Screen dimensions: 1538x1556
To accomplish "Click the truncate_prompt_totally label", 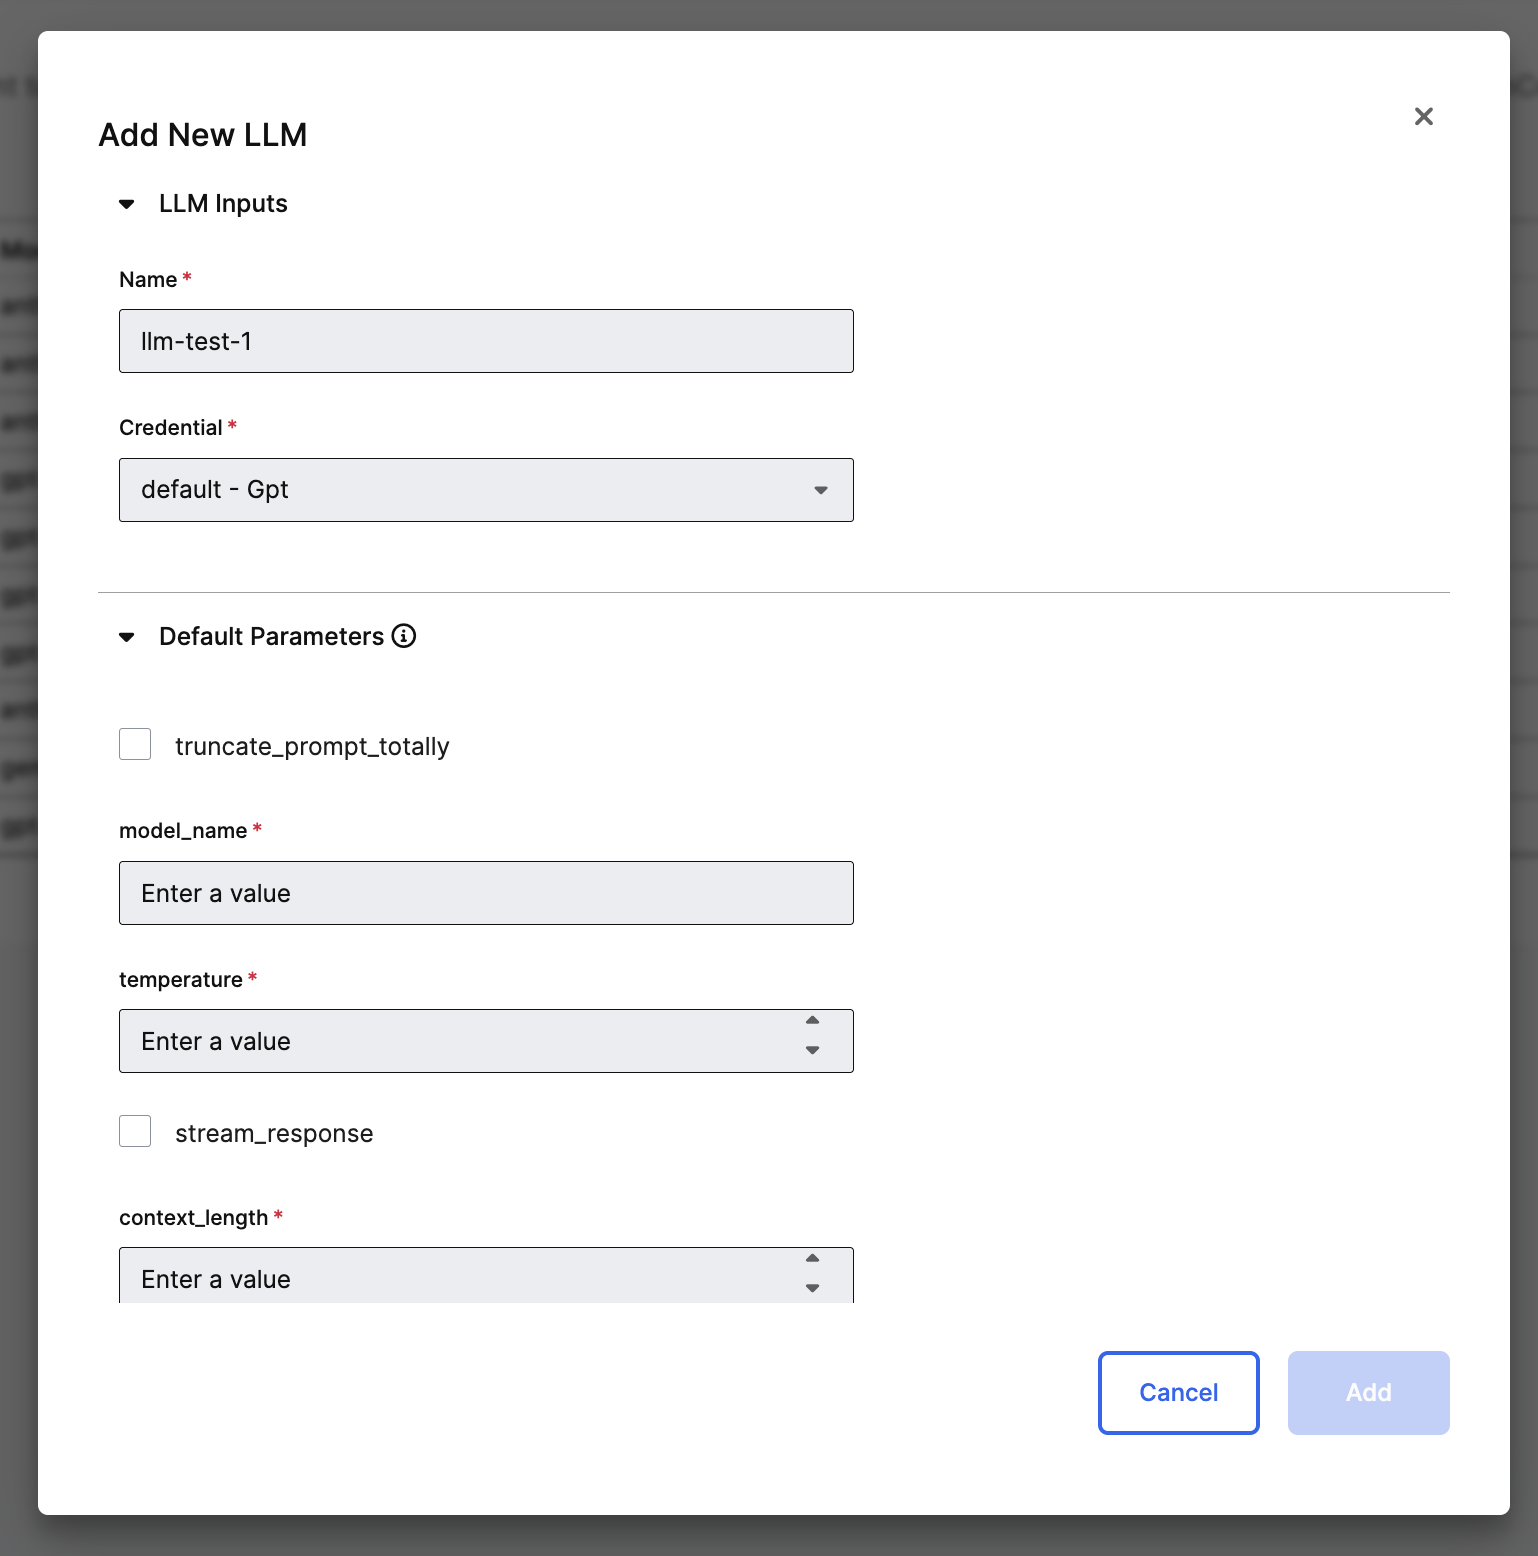I will pyautogui.click(x=312, y=747).
